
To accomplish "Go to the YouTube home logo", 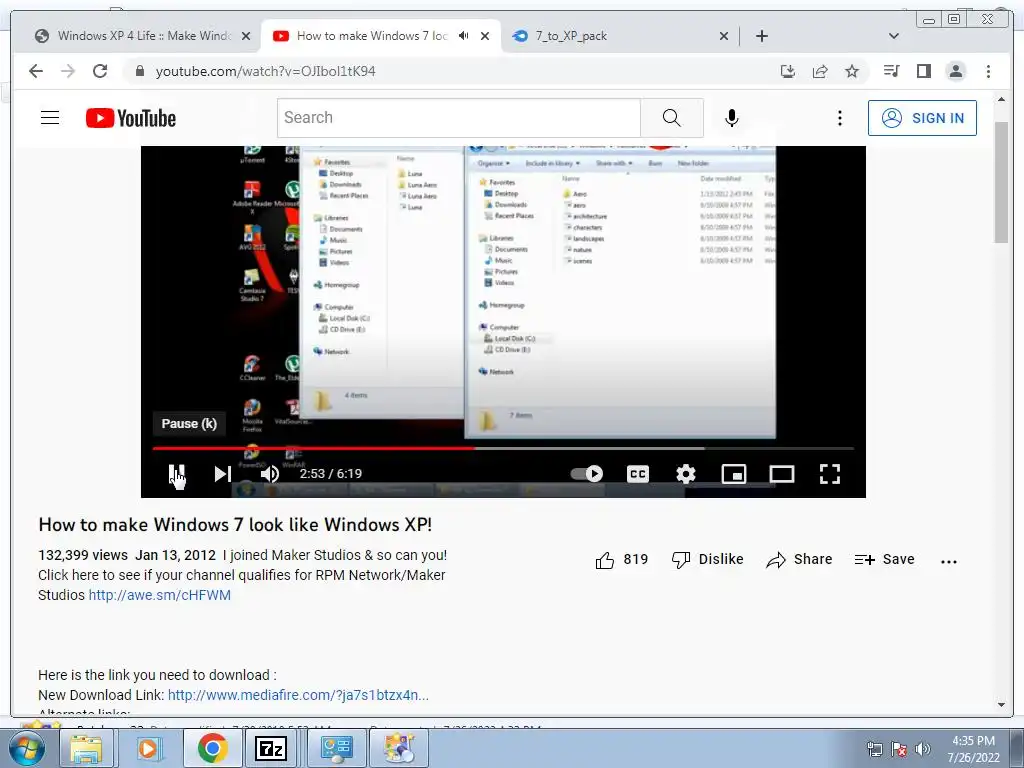I will [x=131, y=118].
